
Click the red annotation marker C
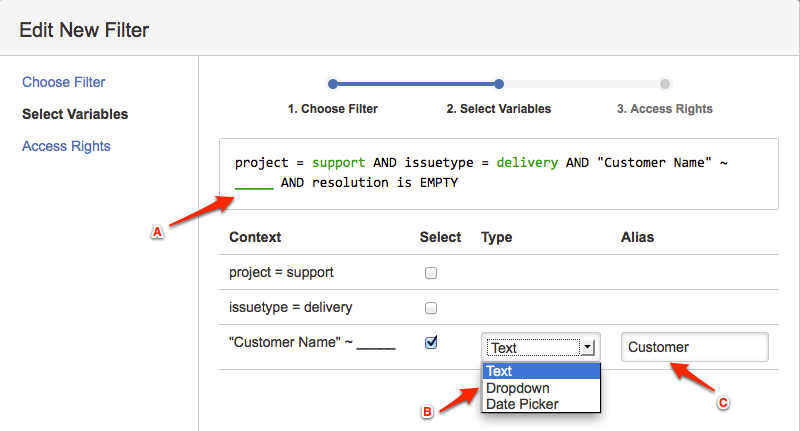[x=724, y=404]
